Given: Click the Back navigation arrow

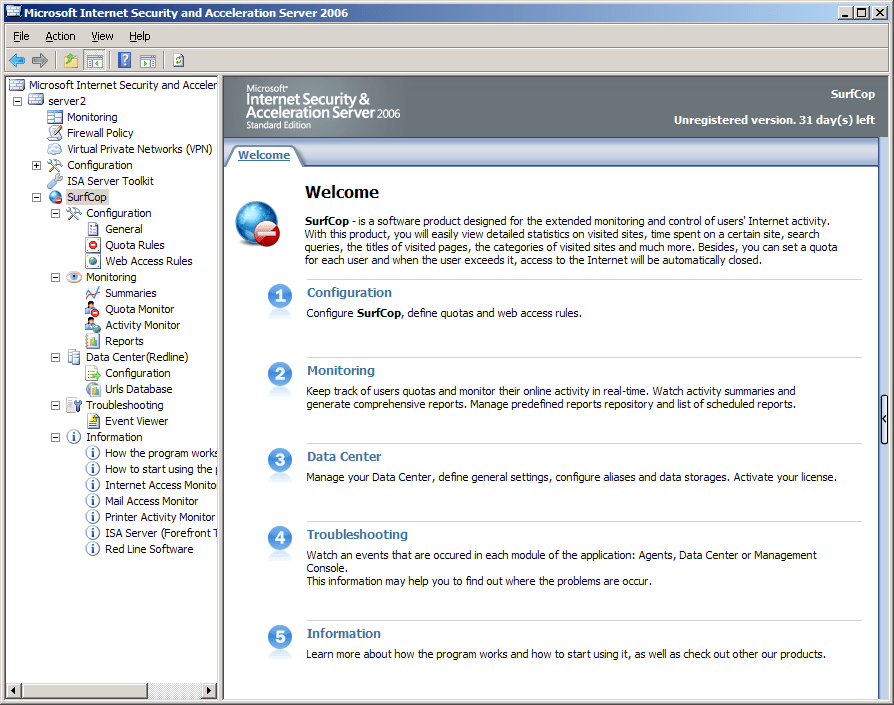Looking at the screenshot, I should (16, 60).
